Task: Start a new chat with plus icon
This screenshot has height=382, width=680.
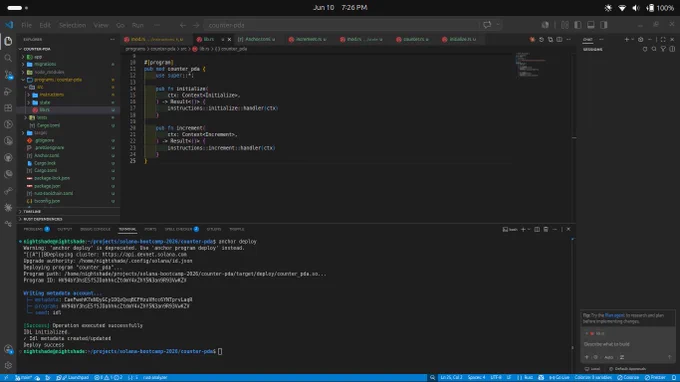Action: click(x=626, y=39)
